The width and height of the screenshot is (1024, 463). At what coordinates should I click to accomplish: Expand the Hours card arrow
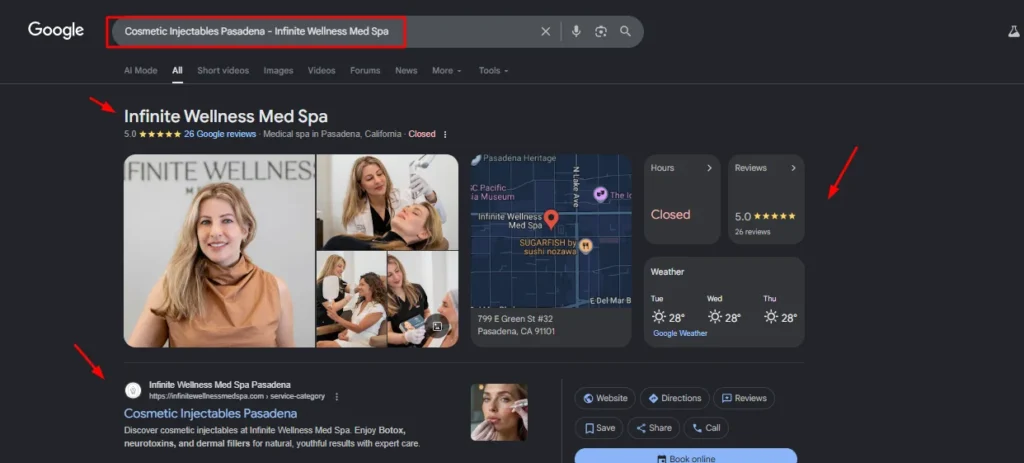[709, 168]
